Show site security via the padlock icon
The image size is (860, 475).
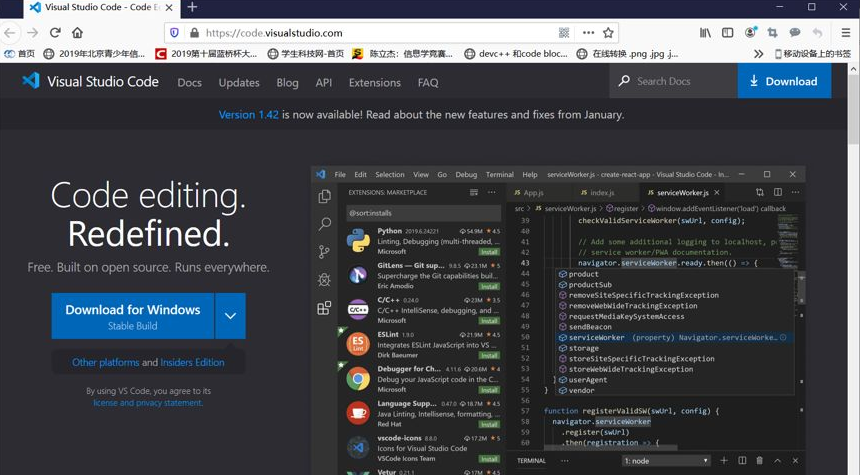pos(194,33)
